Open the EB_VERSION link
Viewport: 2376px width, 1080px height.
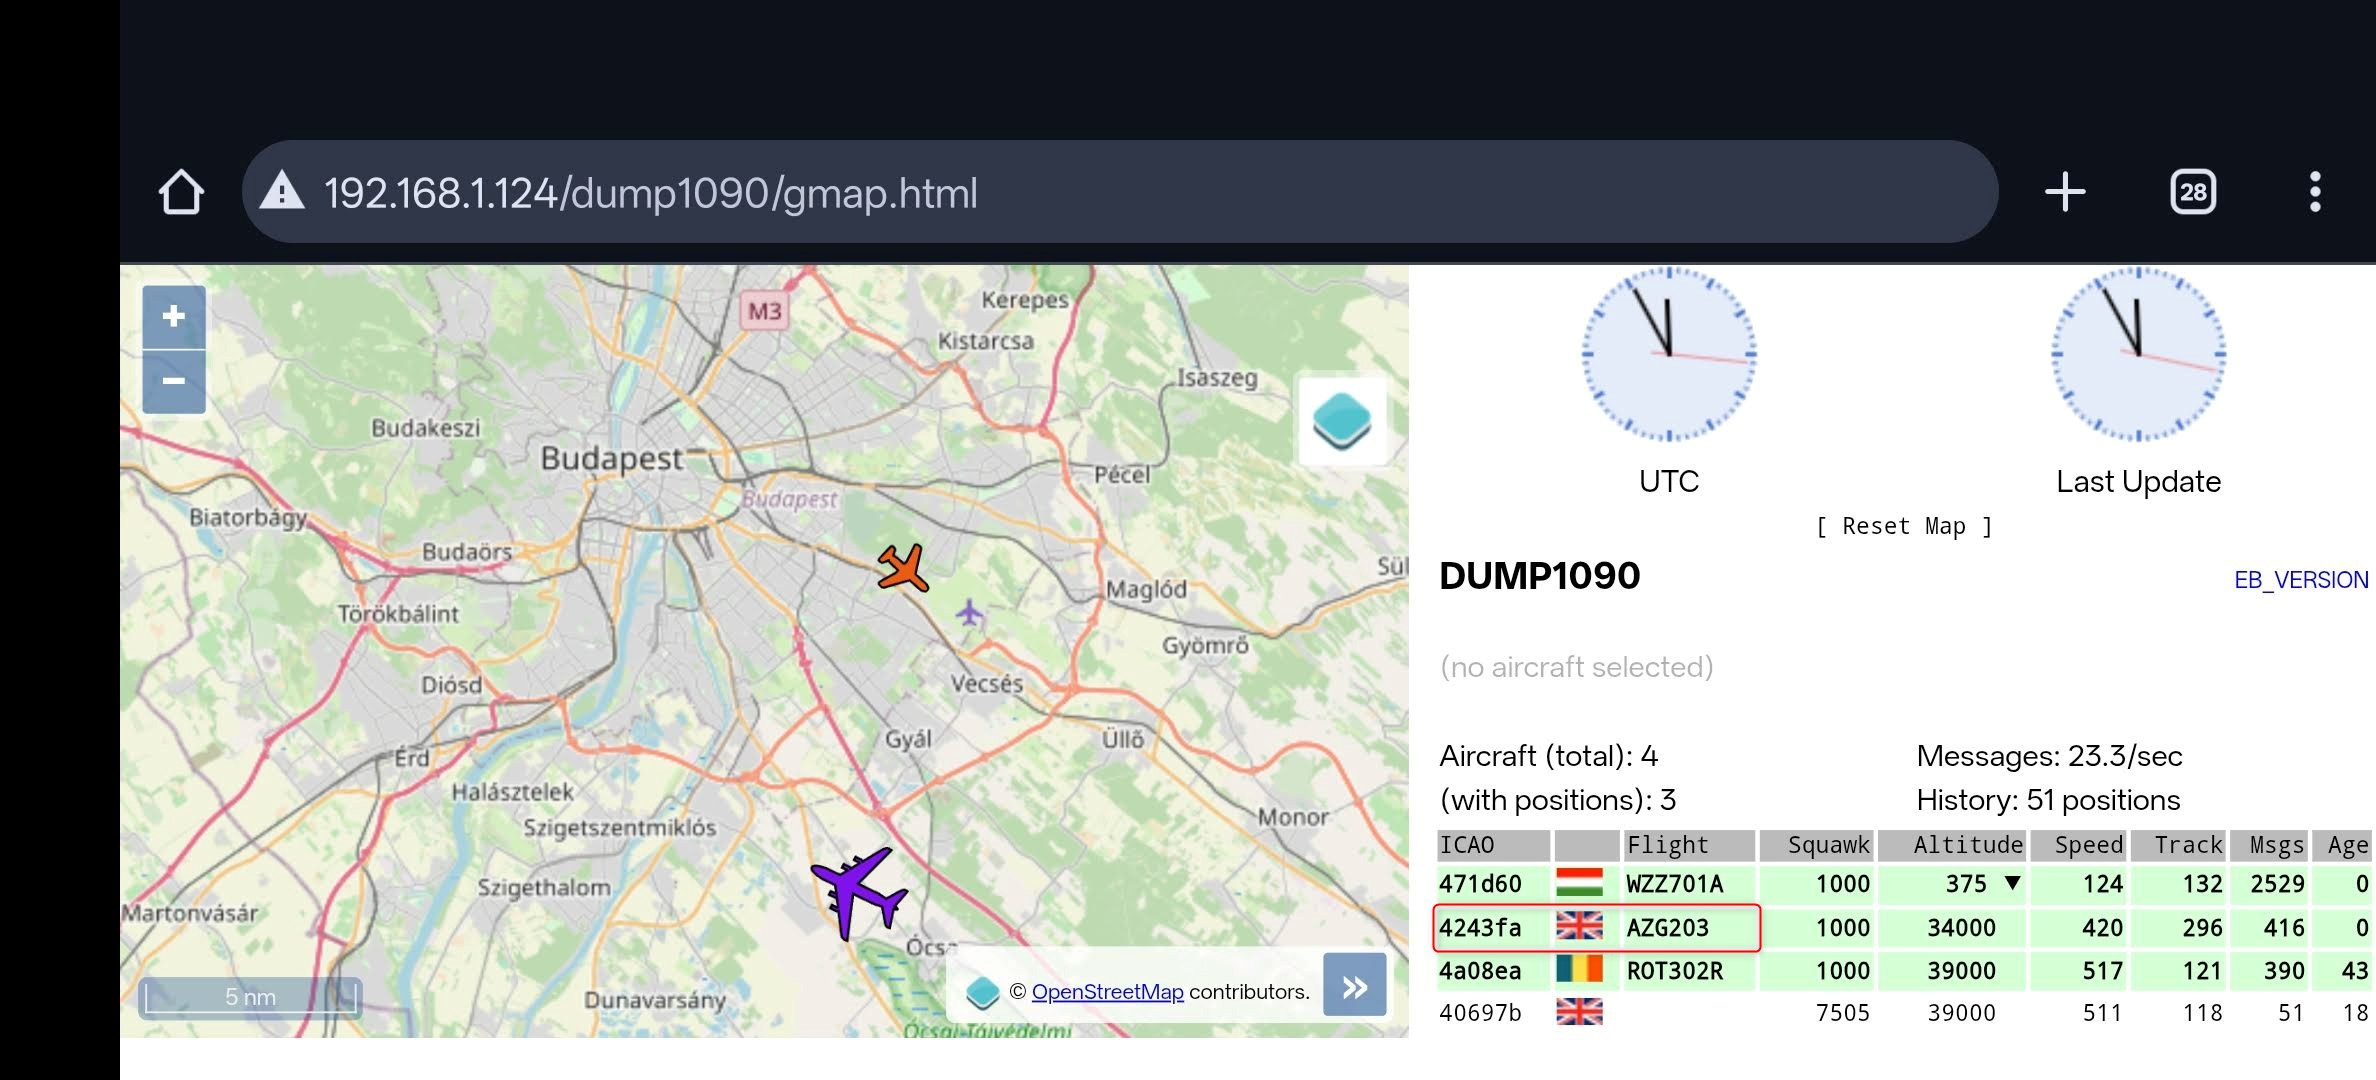[x=2300, y=580]
